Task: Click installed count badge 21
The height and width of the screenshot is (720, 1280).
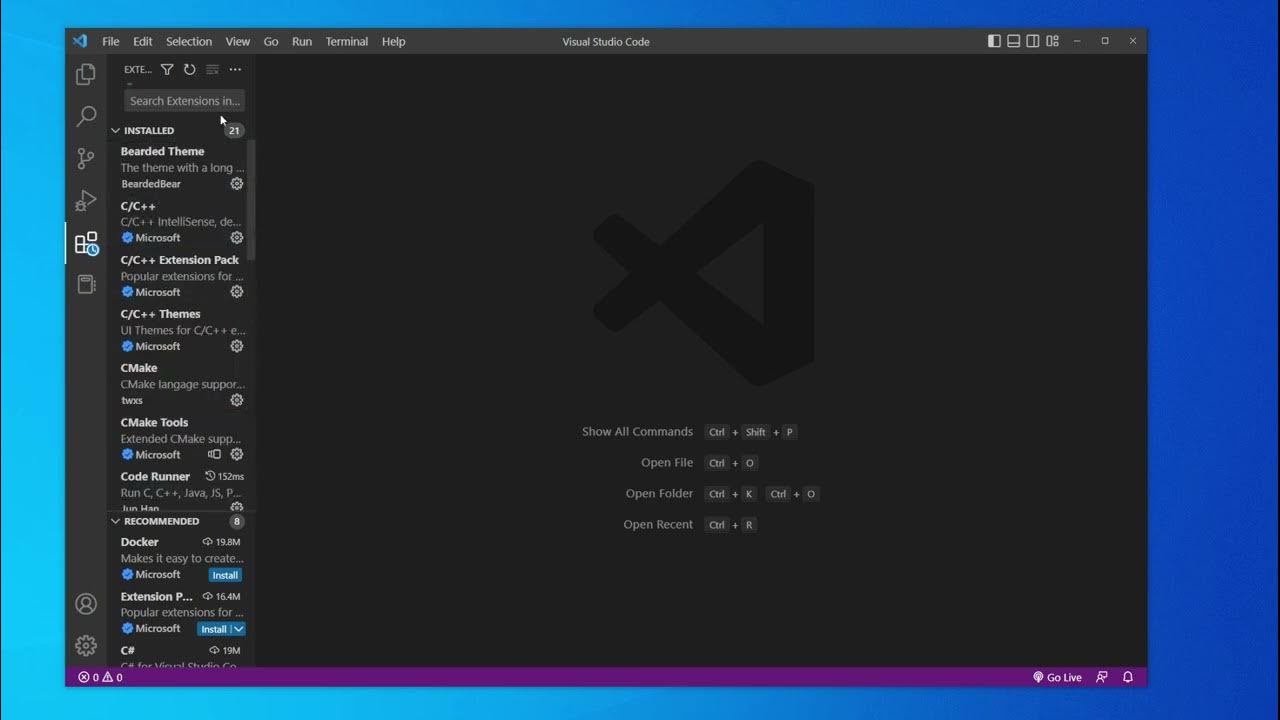Action: (x=234, y=130)
